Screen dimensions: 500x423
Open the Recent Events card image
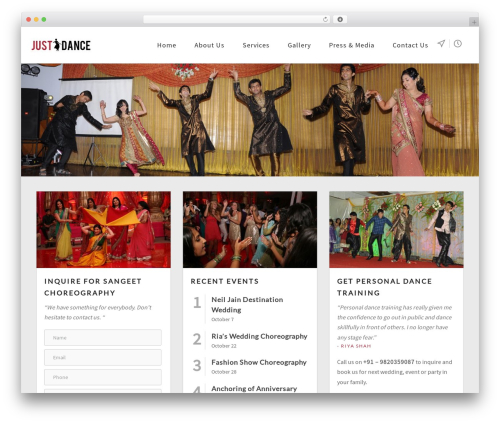(250, 229)
